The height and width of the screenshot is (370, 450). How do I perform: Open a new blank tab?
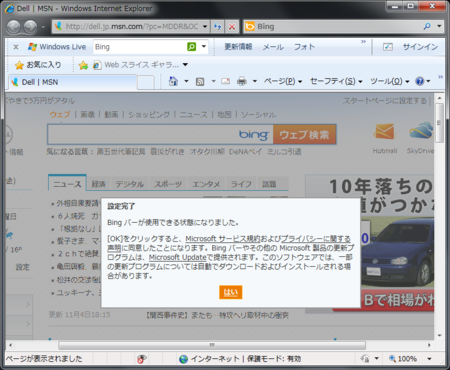(145, 82)
